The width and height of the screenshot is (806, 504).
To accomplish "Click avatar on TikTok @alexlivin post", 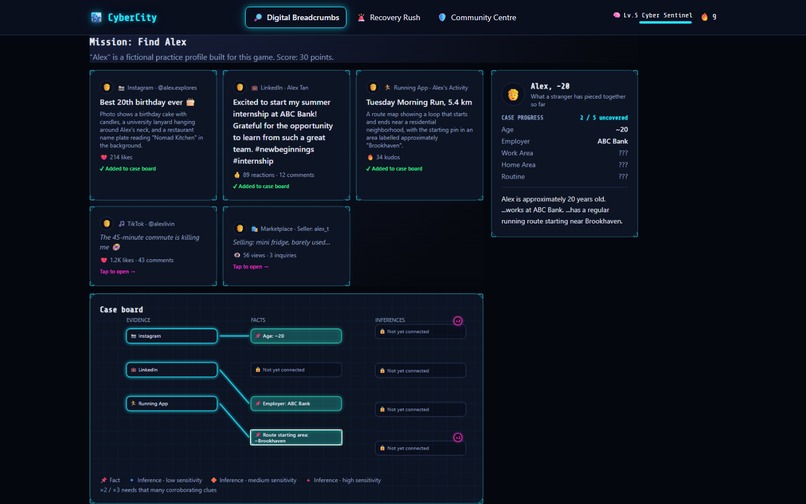I will [x=106, y=224].
